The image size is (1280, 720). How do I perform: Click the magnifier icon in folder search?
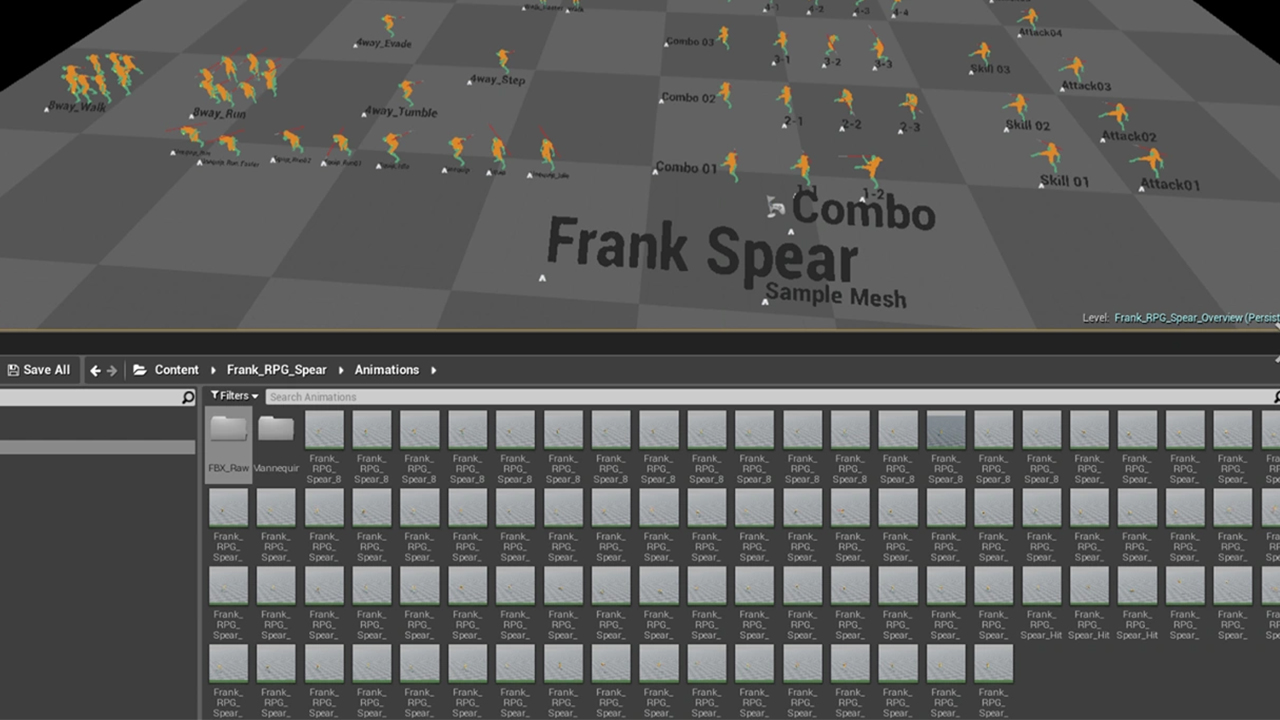click(x=188, y=398)
